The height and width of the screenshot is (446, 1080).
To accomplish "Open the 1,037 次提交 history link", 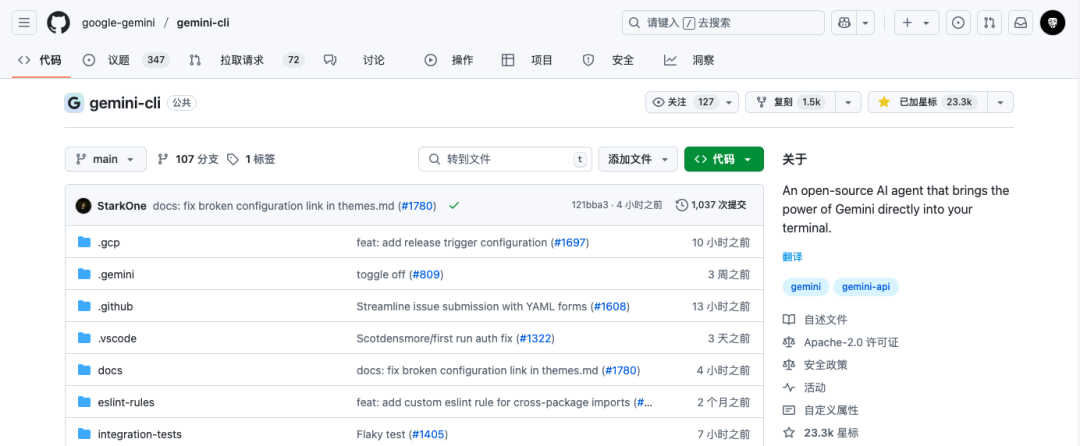I will click(x=711, y=205).
